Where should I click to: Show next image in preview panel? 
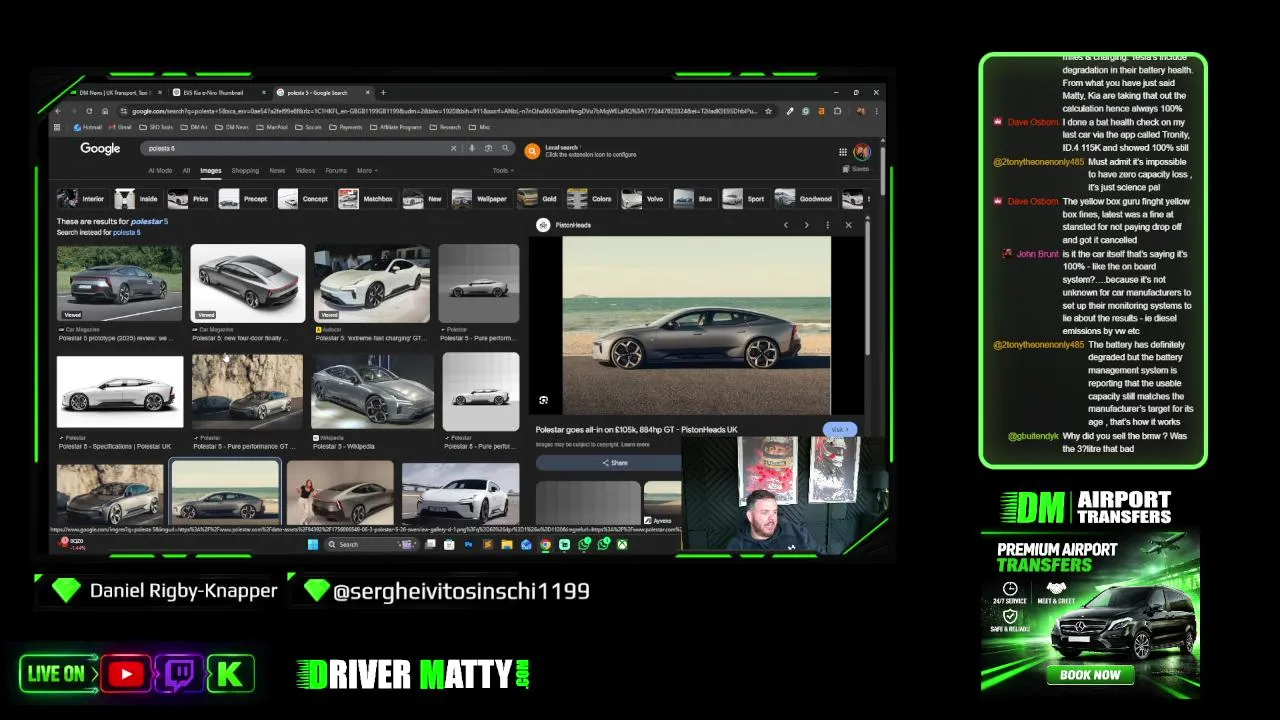point(806,225)
